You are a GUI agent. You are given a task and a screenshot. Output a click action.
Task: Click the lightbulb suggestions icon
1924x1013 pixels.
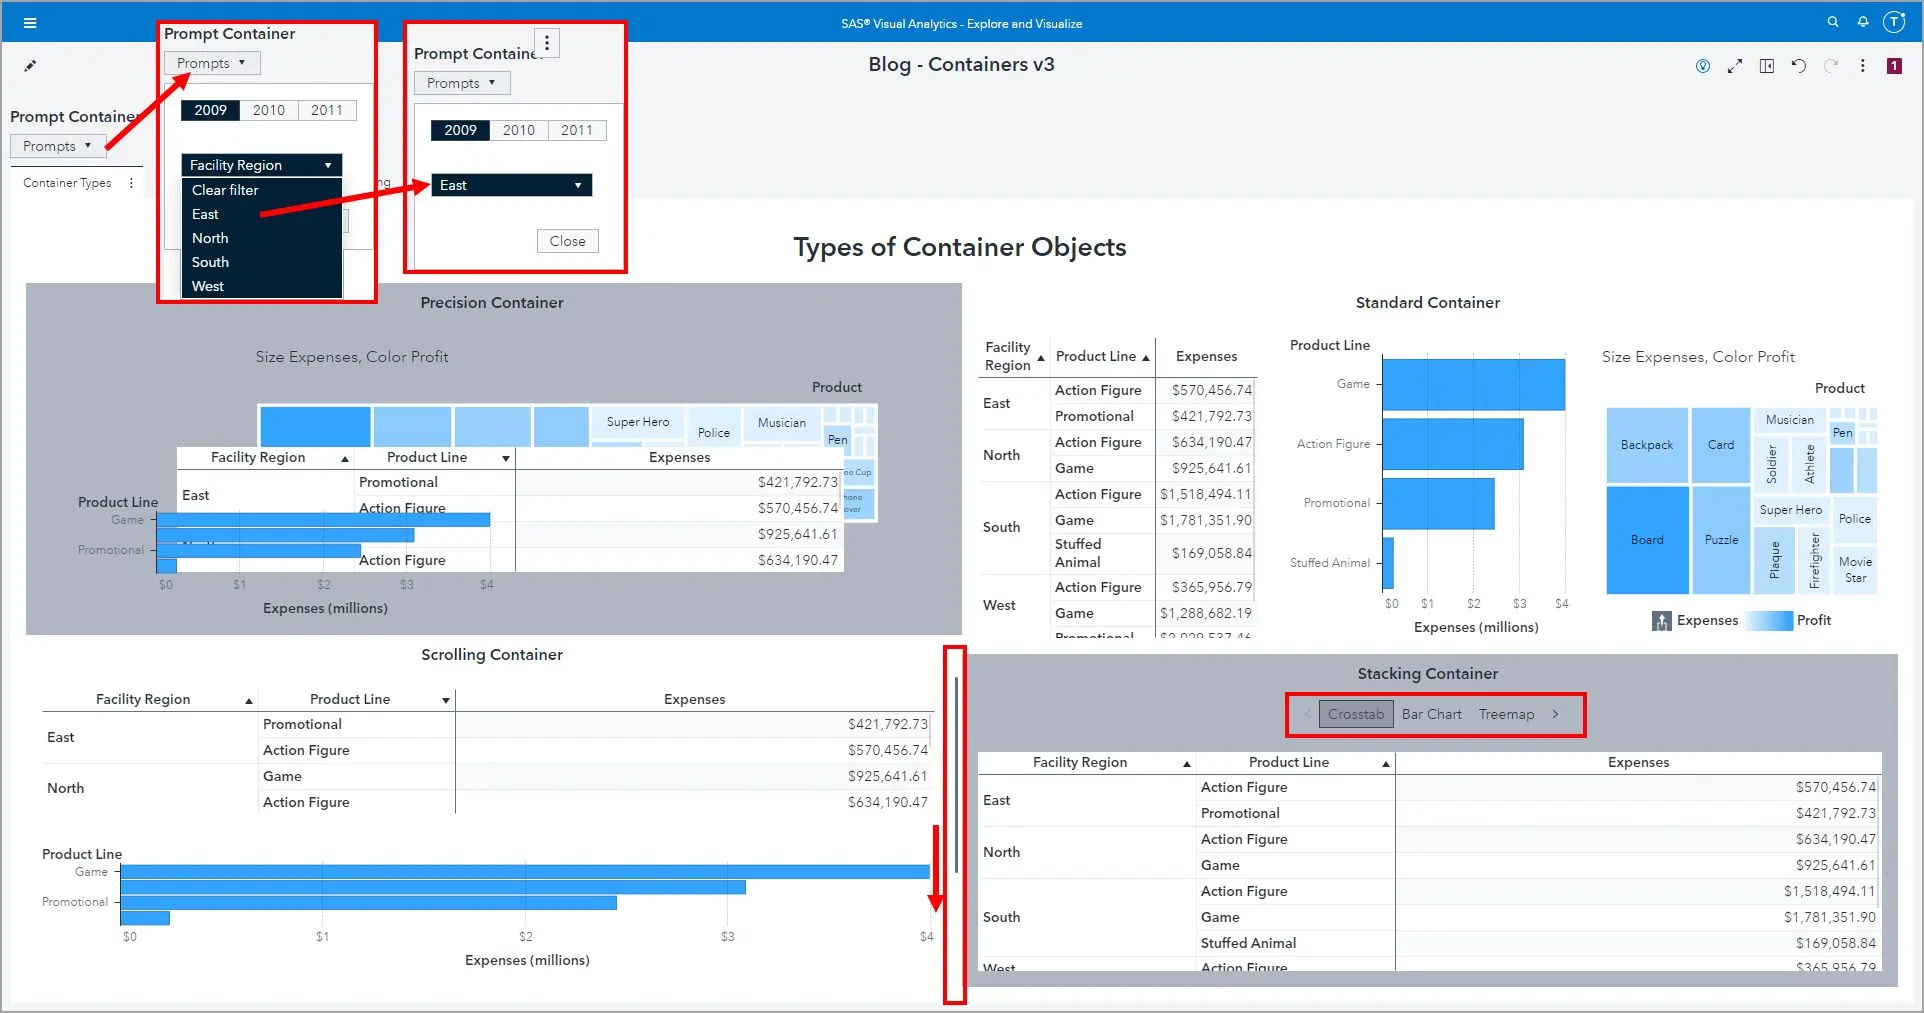click(x=1702, y=66)
